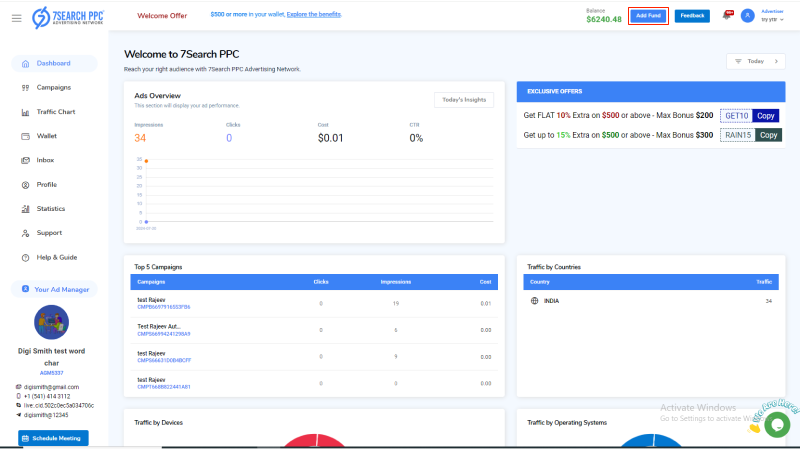The image size is (800, 449).
Task: Click the 7Search PPC logo
Action: pyautogui.click(x=68, y=18)
